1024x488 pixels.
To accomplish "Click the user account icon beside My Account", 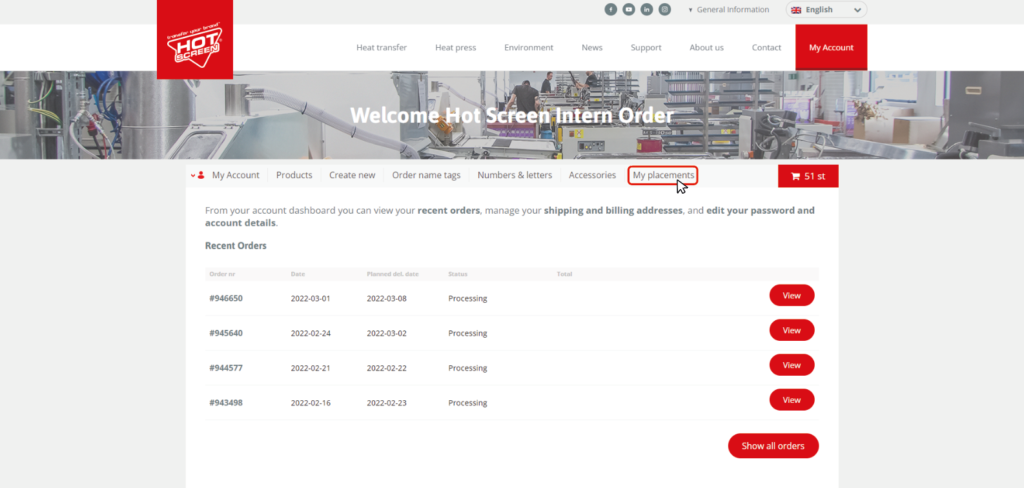I will (201, 175).
